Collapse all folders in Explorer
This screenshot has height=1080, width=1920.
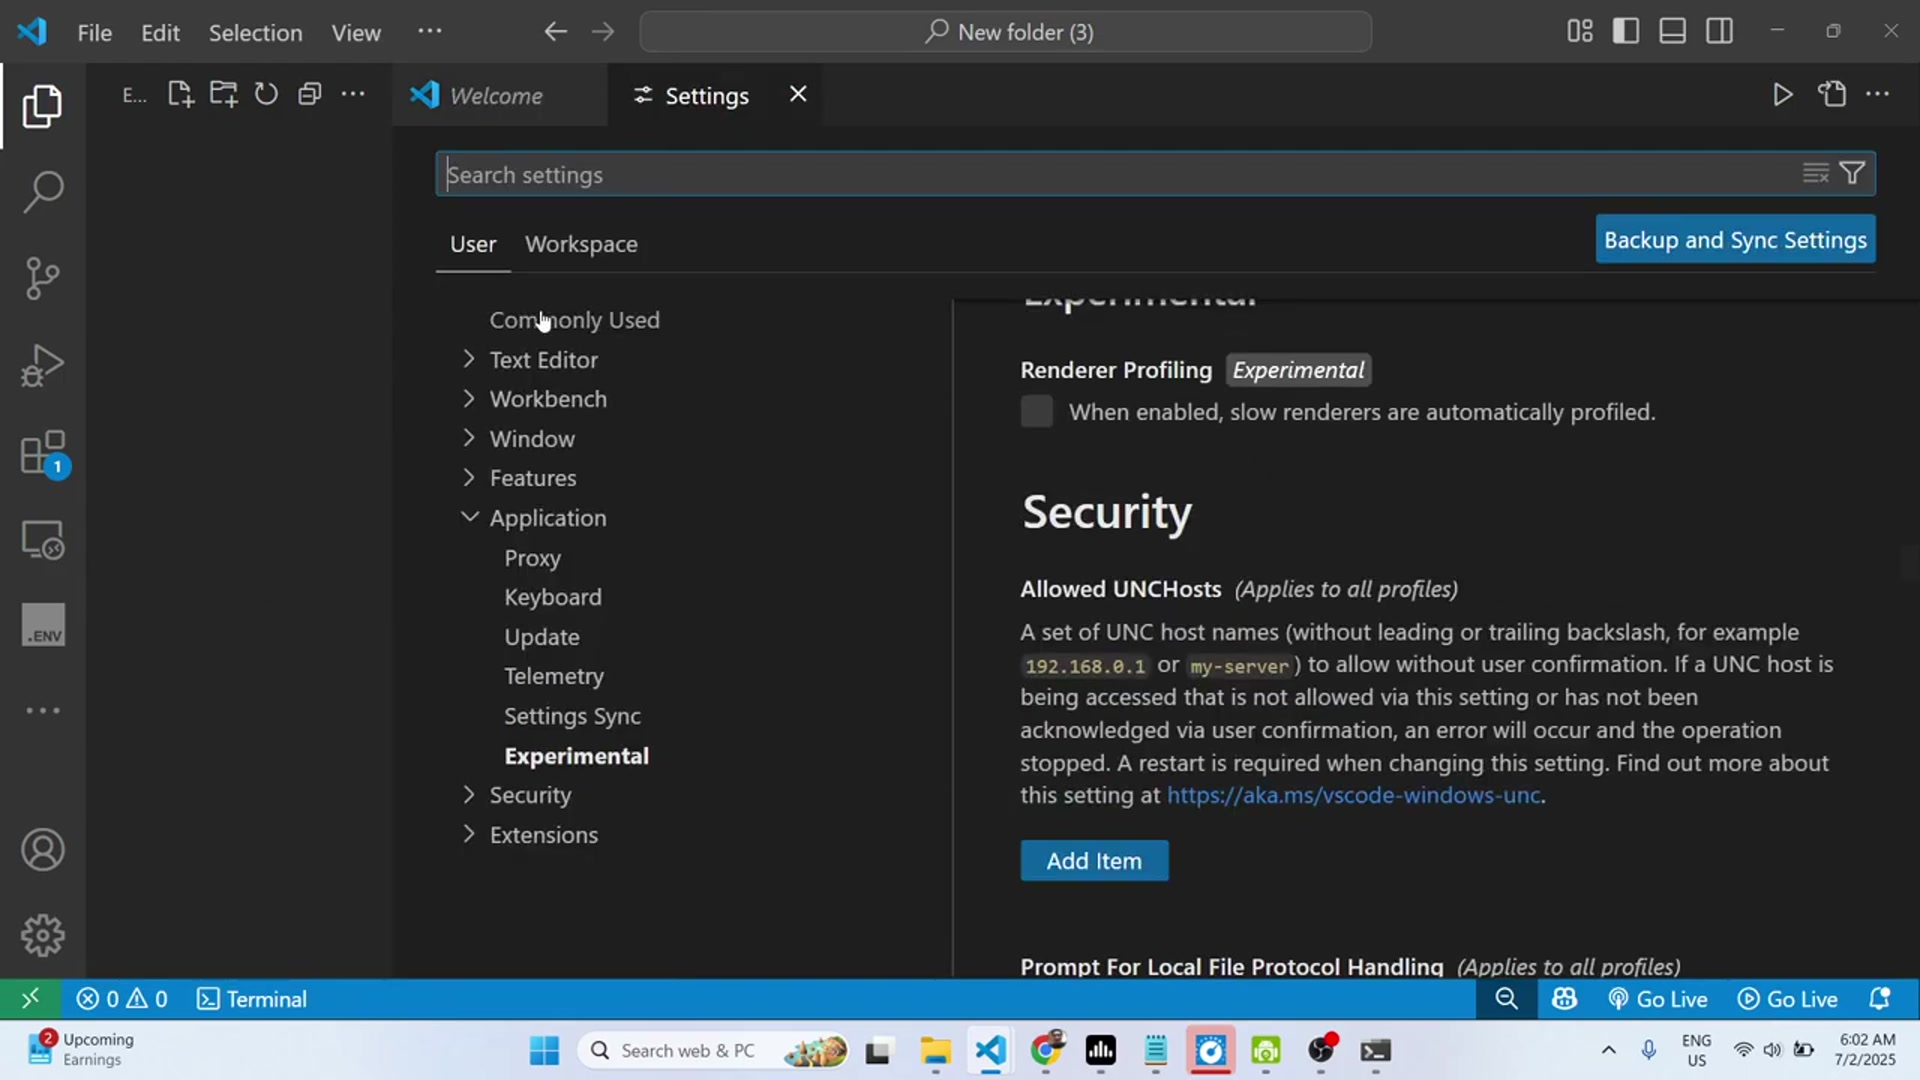(310, 95)
